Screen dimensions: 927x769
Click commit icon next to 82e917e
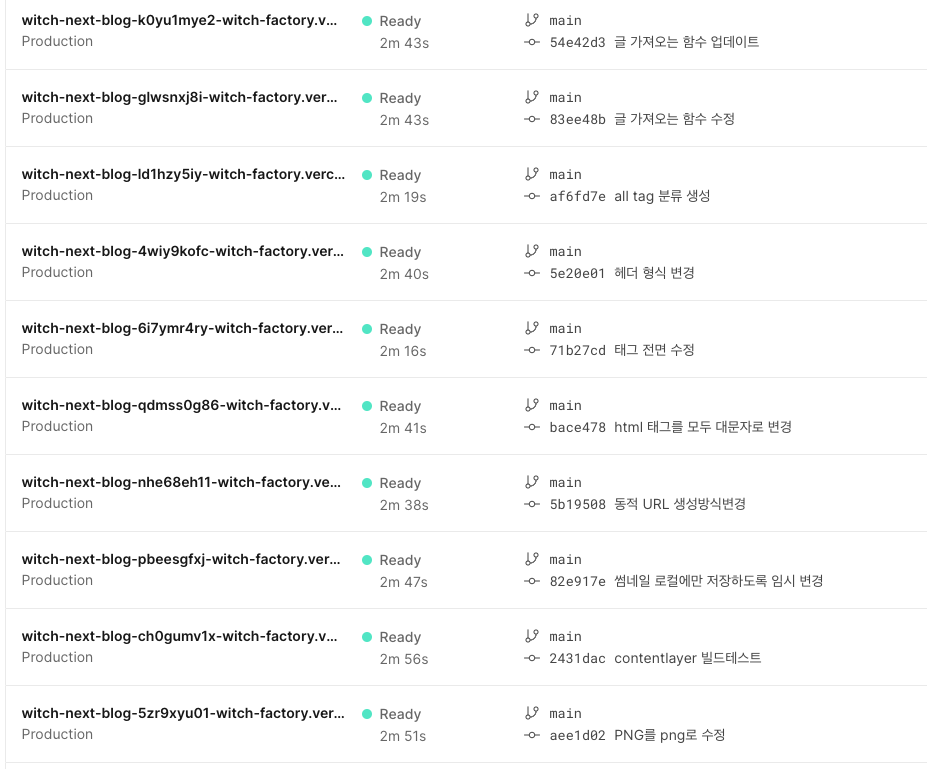pyautogui.click(x=532, y=581)
